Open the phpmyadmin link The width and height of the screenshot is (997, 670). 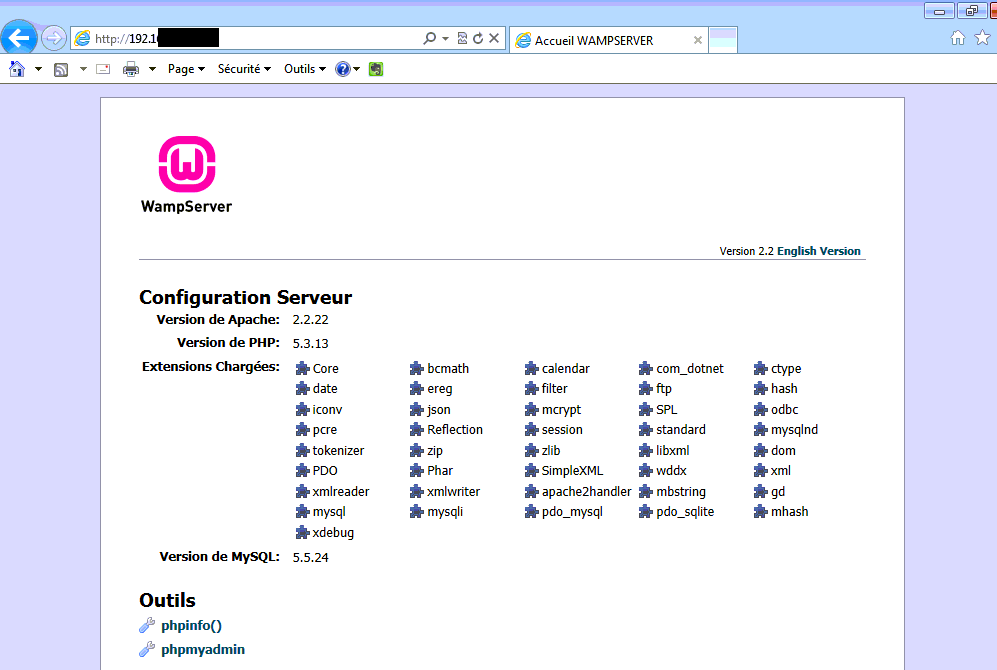coord(203,649)
